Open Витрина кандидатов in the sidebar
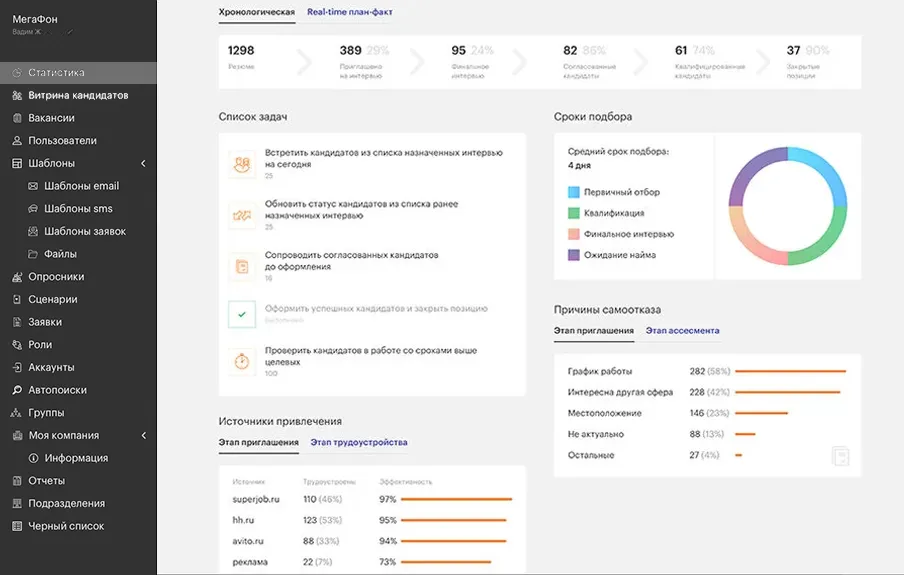 pos(78,95)
